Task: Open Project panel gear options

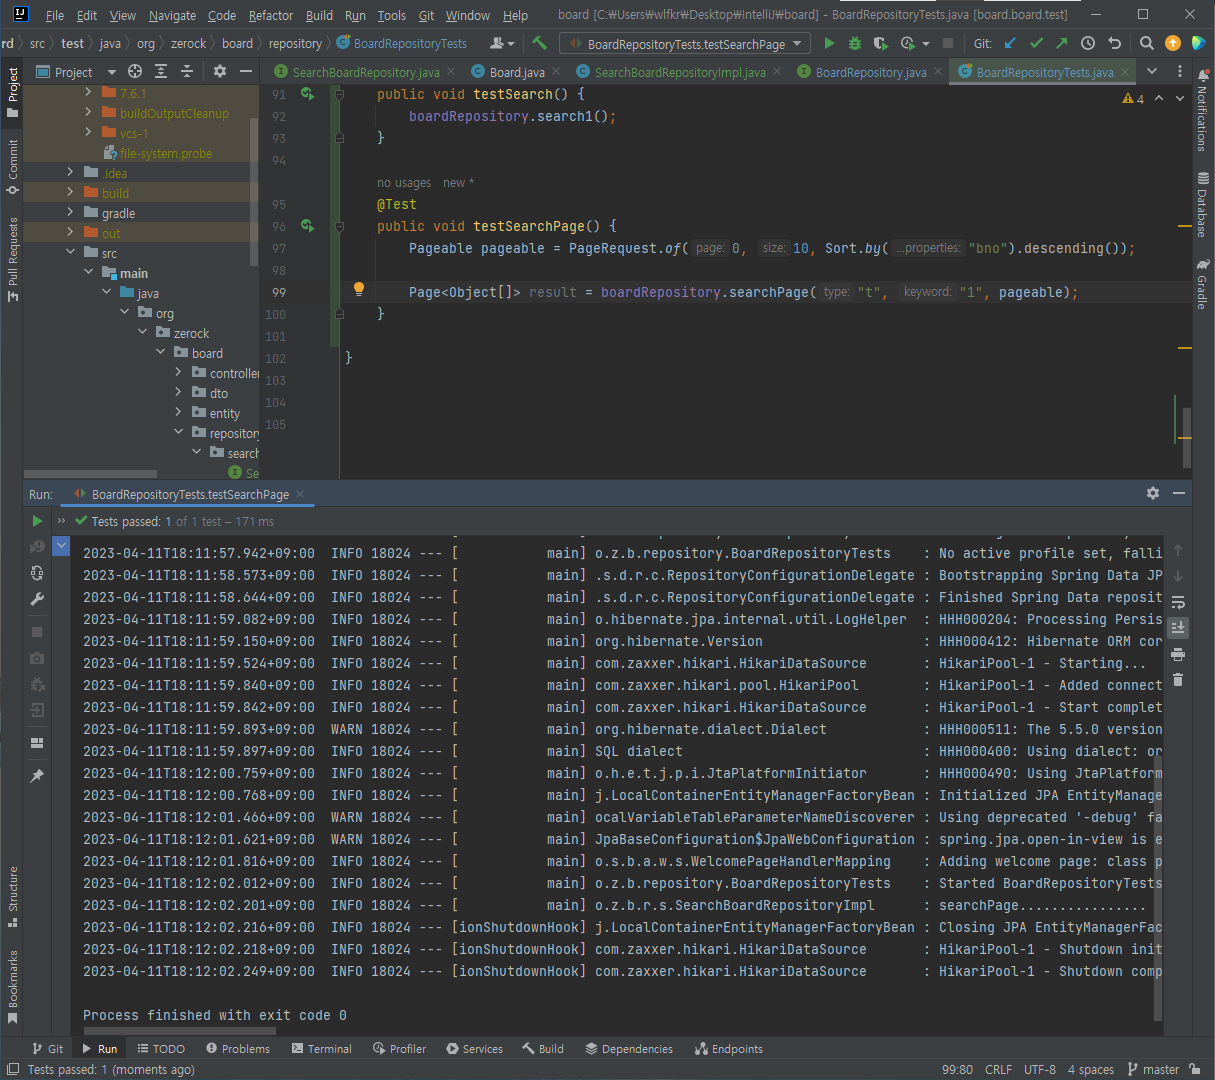Action: pos(220,71)
